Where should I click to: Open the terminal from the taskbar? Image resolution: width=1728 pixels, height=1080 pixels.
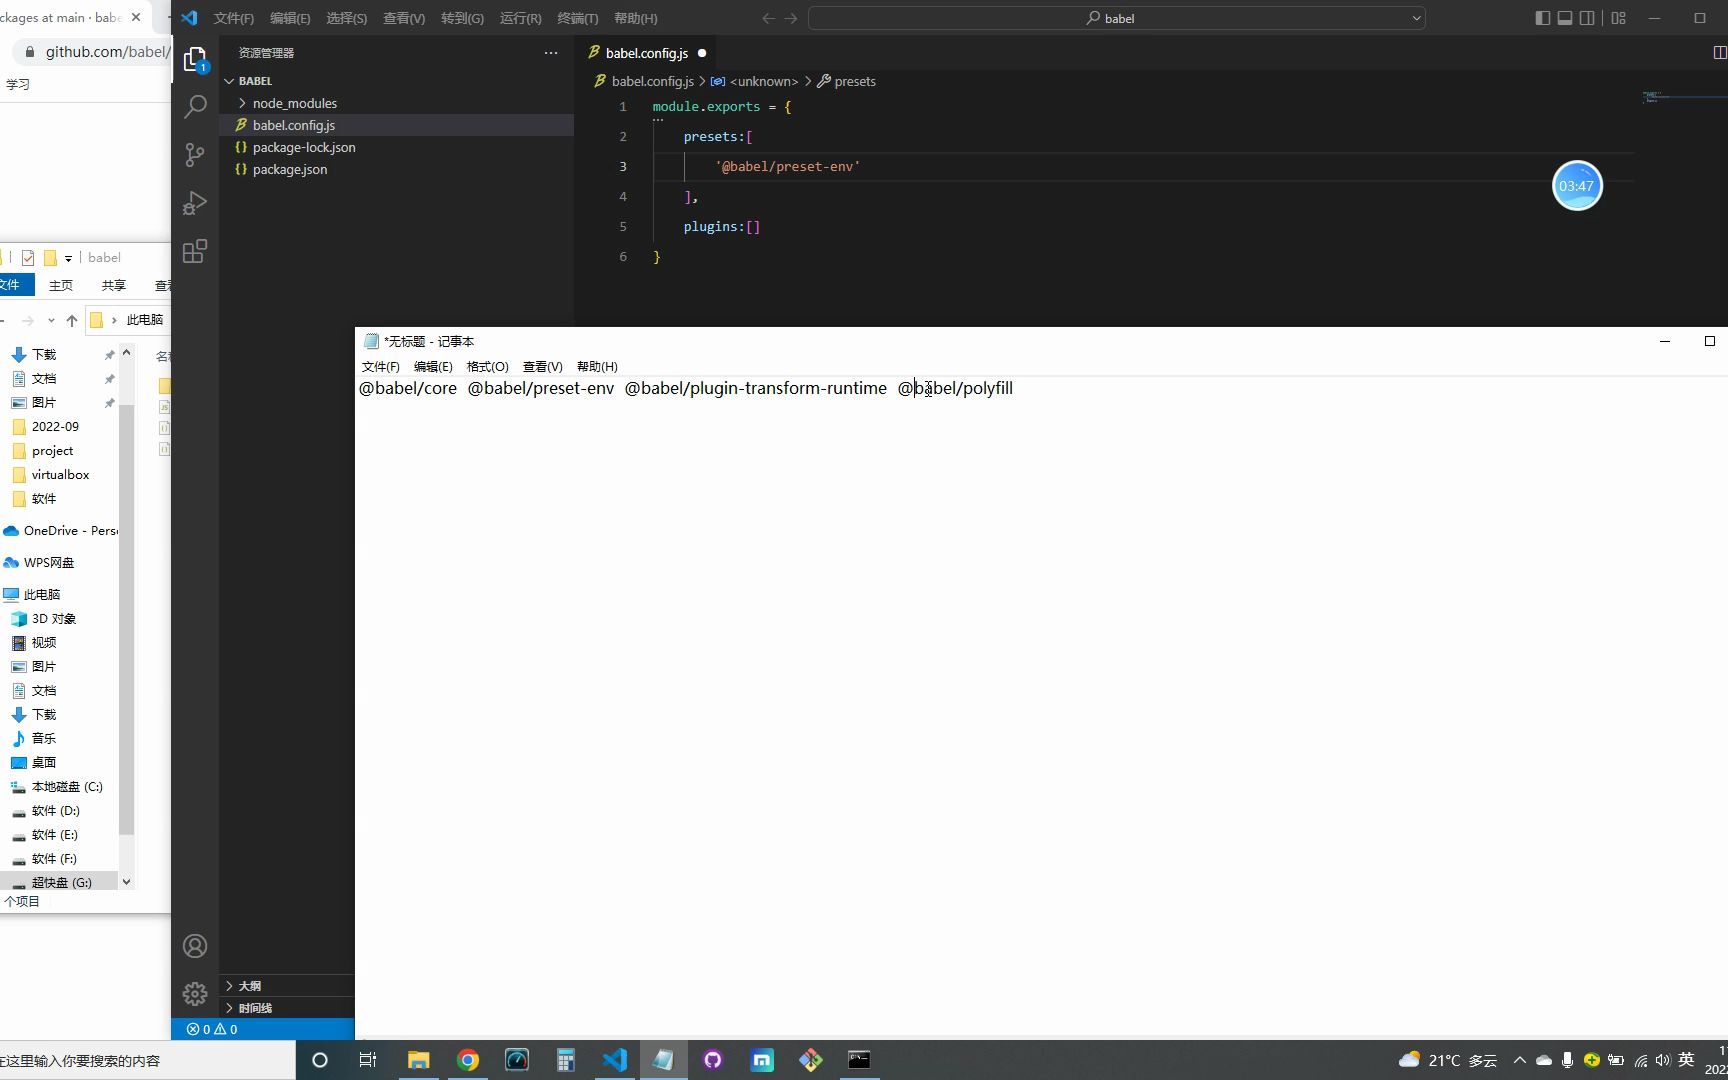point(859,1060)
